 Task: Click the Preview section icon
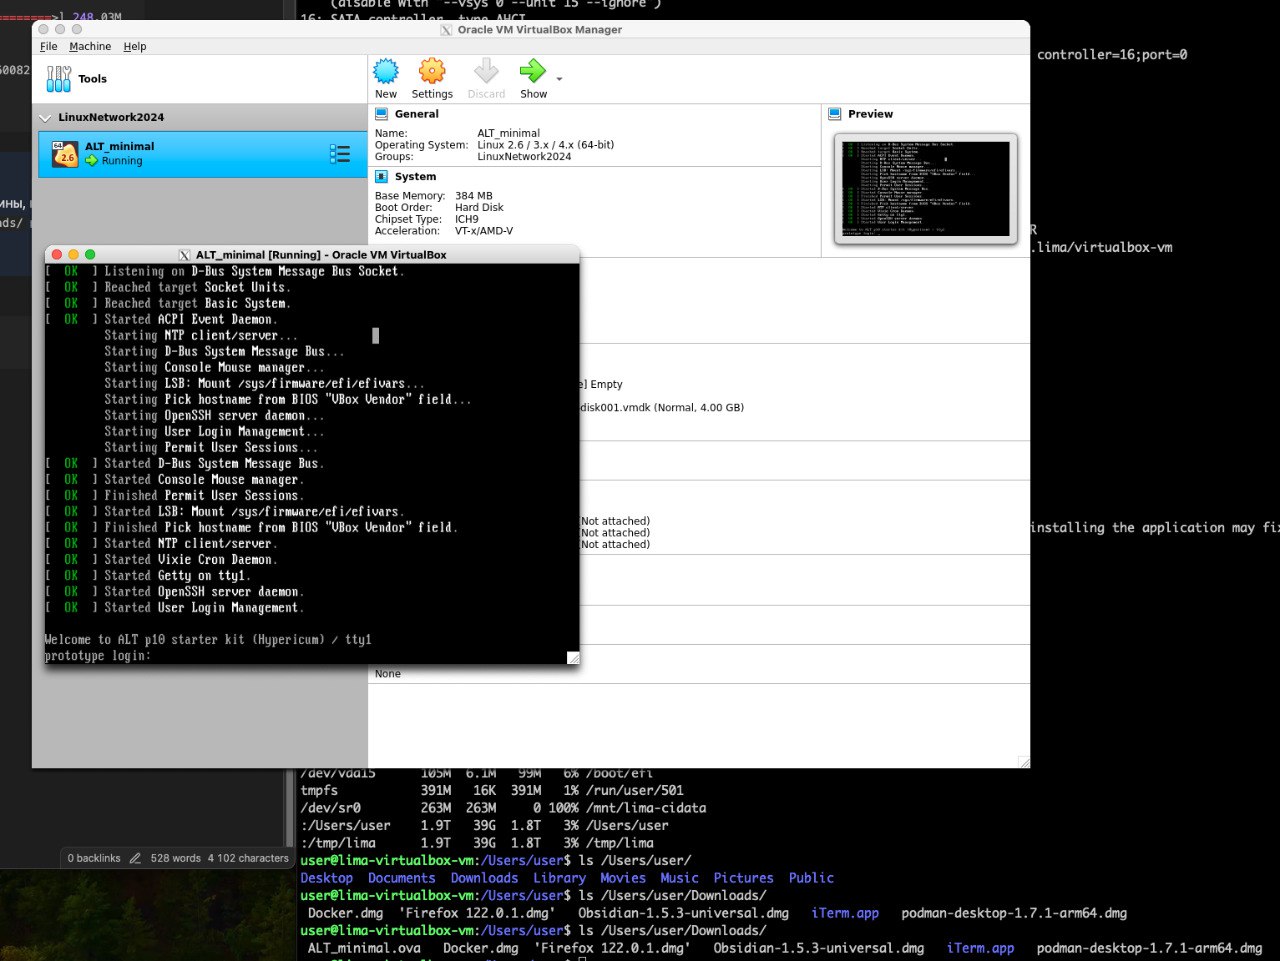pos(835,114)
